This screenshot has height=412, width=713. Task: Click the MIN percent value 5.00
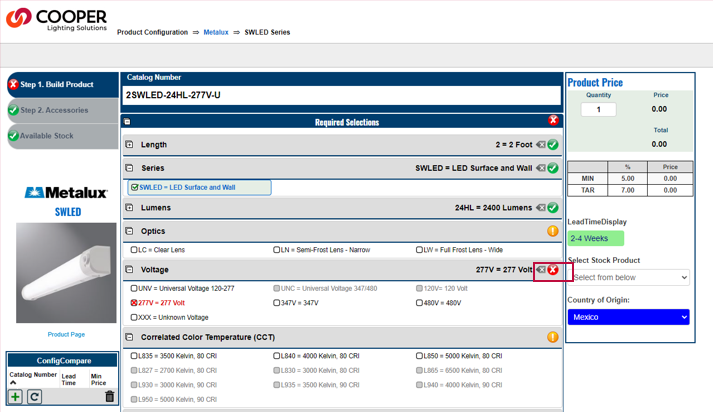(628, 179)
